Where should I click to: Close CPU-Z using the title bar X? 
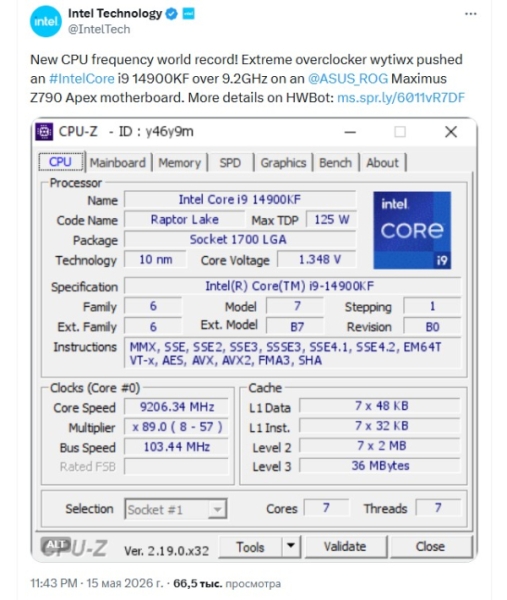451,132
